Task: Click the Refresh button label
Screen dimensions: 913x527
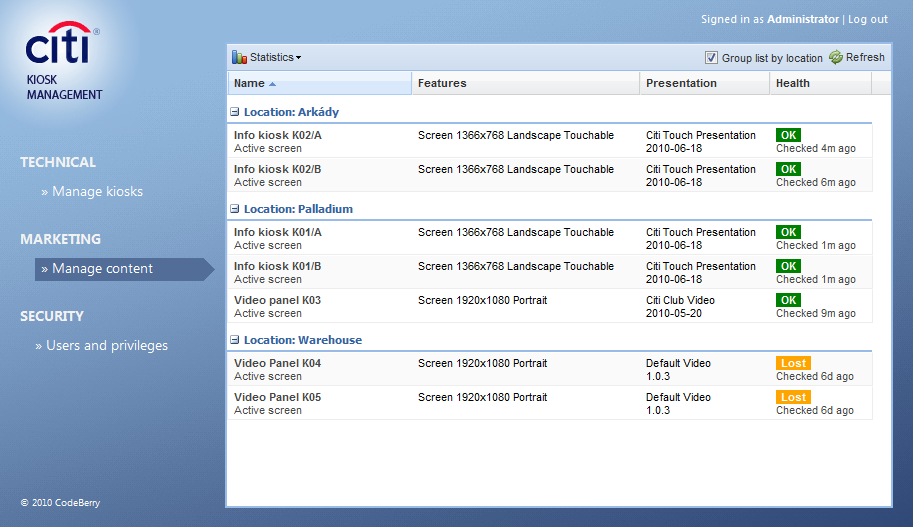Action: (x=865, y=57)
